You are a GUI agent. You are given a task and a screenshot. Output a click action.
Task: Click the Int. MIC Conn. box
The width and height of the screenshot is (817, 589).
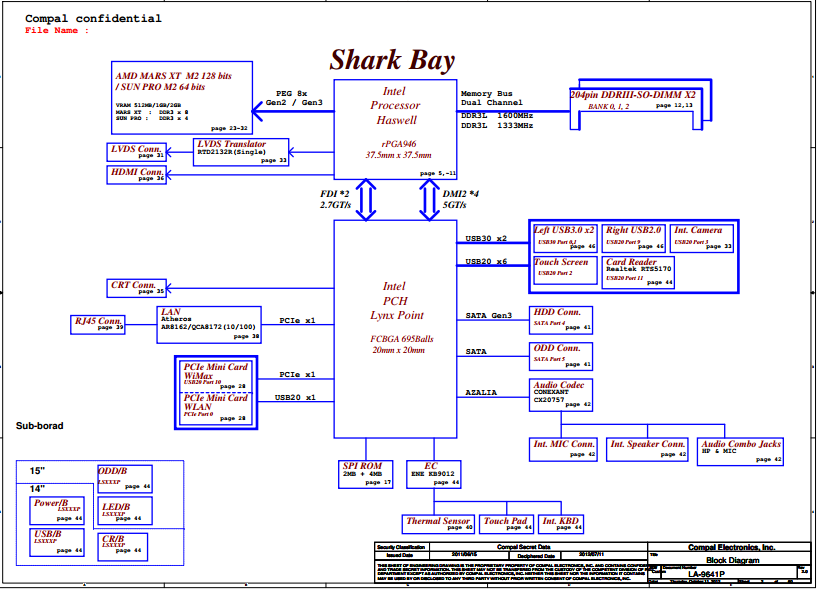[563, 449]
